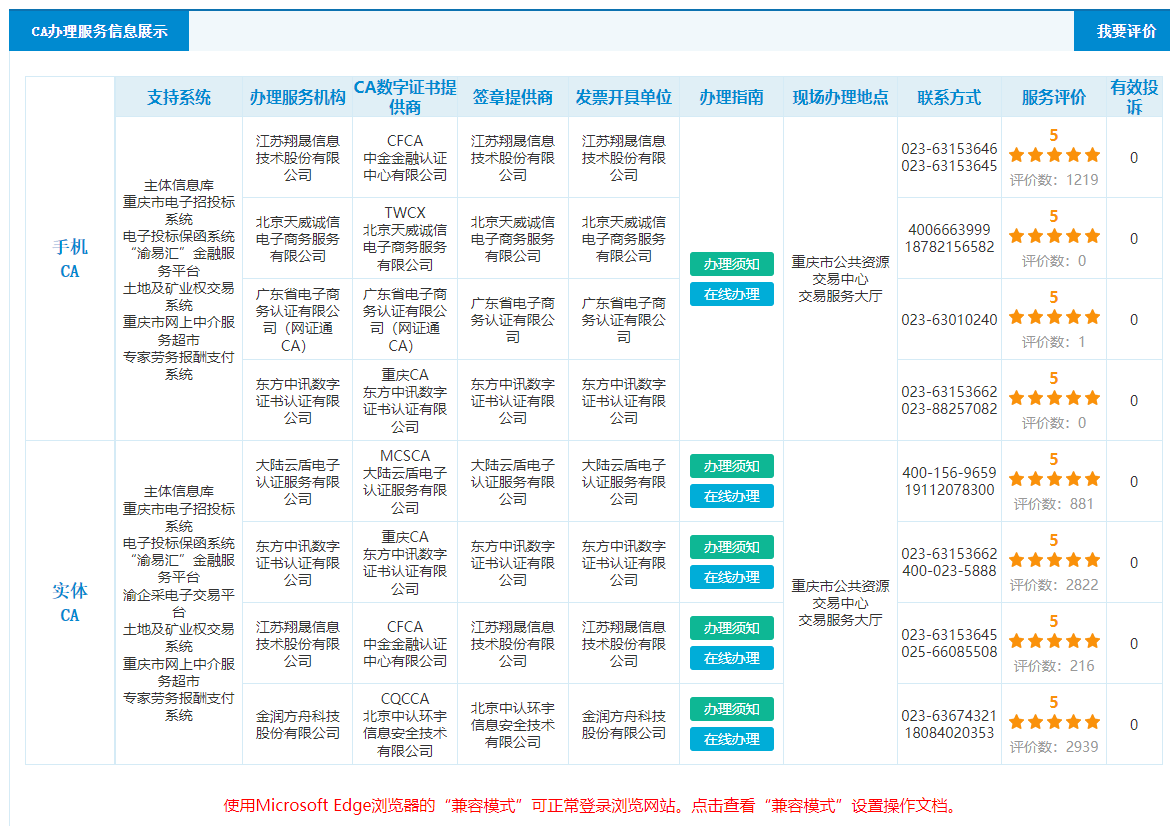Click star rating with 2939 reviews
Viewport: 1170px width, 826px height.
(1053, 722)
